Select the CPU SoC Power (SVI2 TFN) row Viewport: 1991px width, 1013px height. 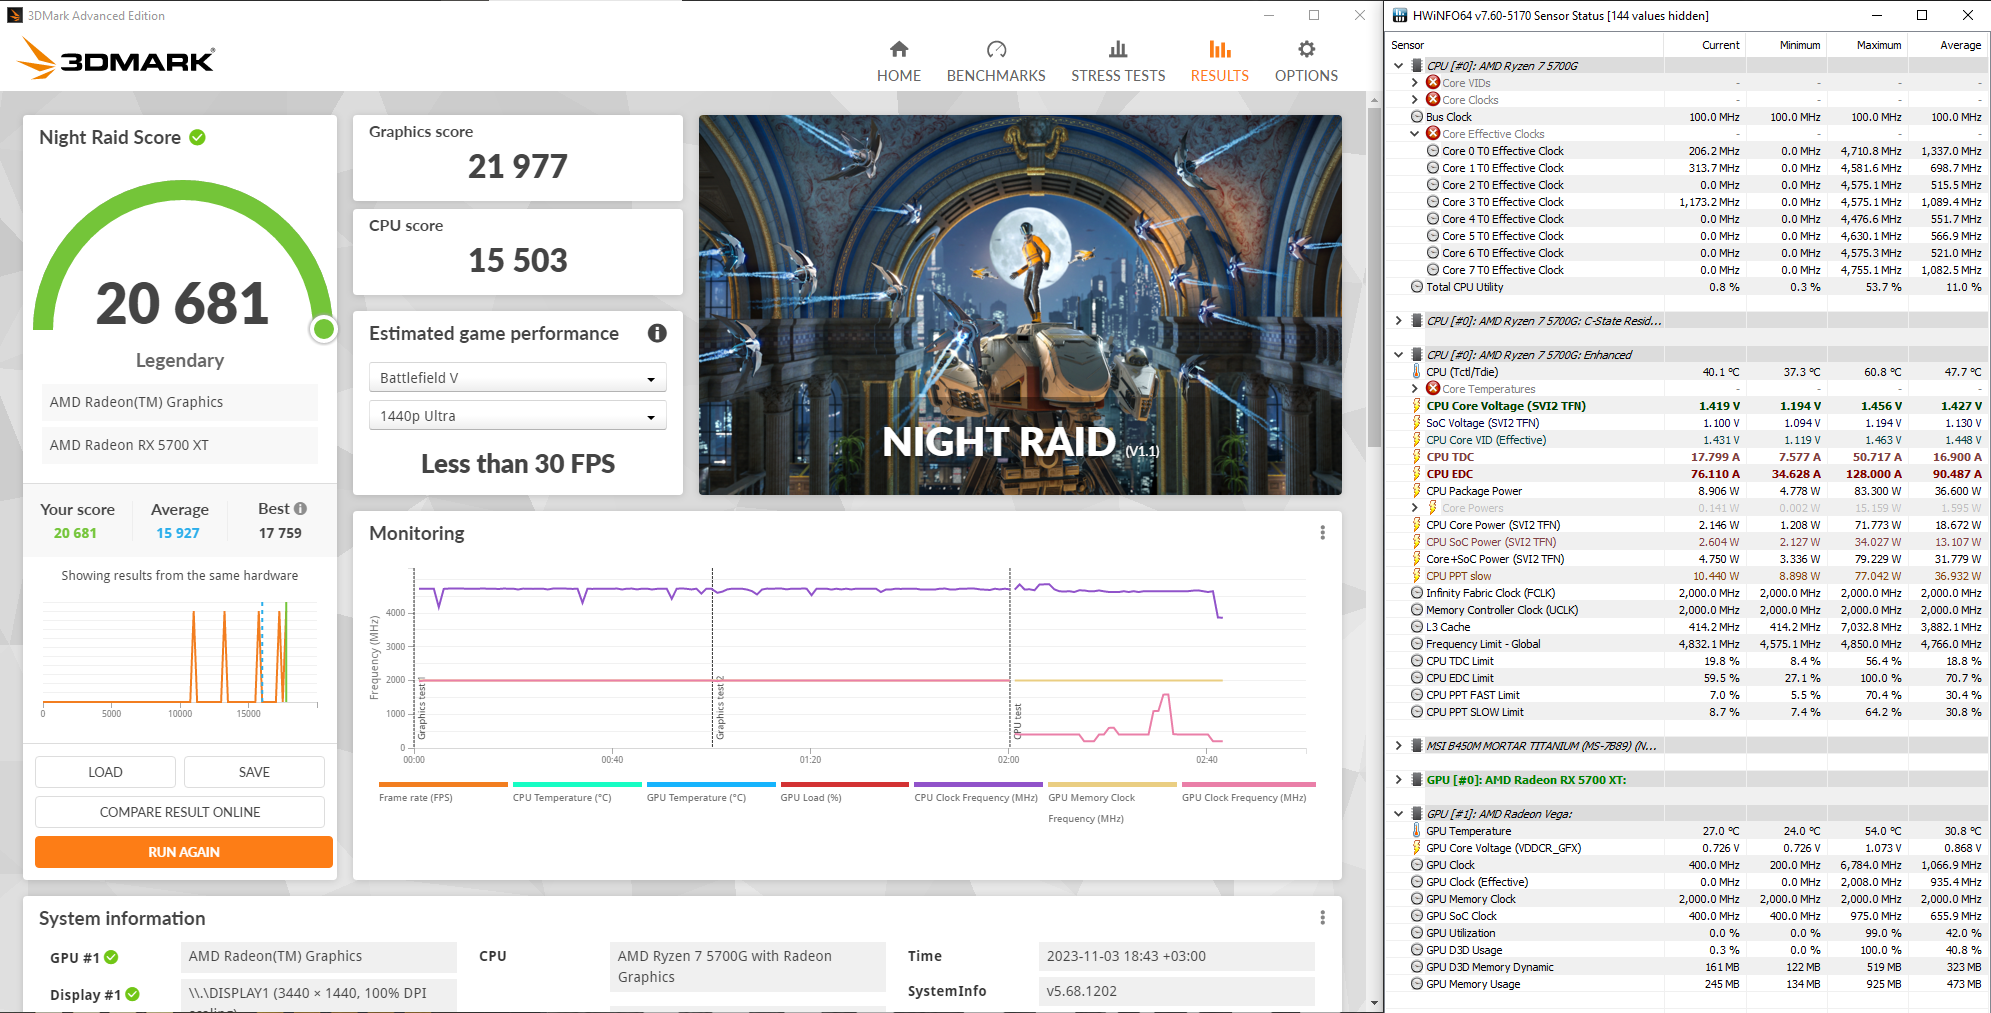point(1687,542)
